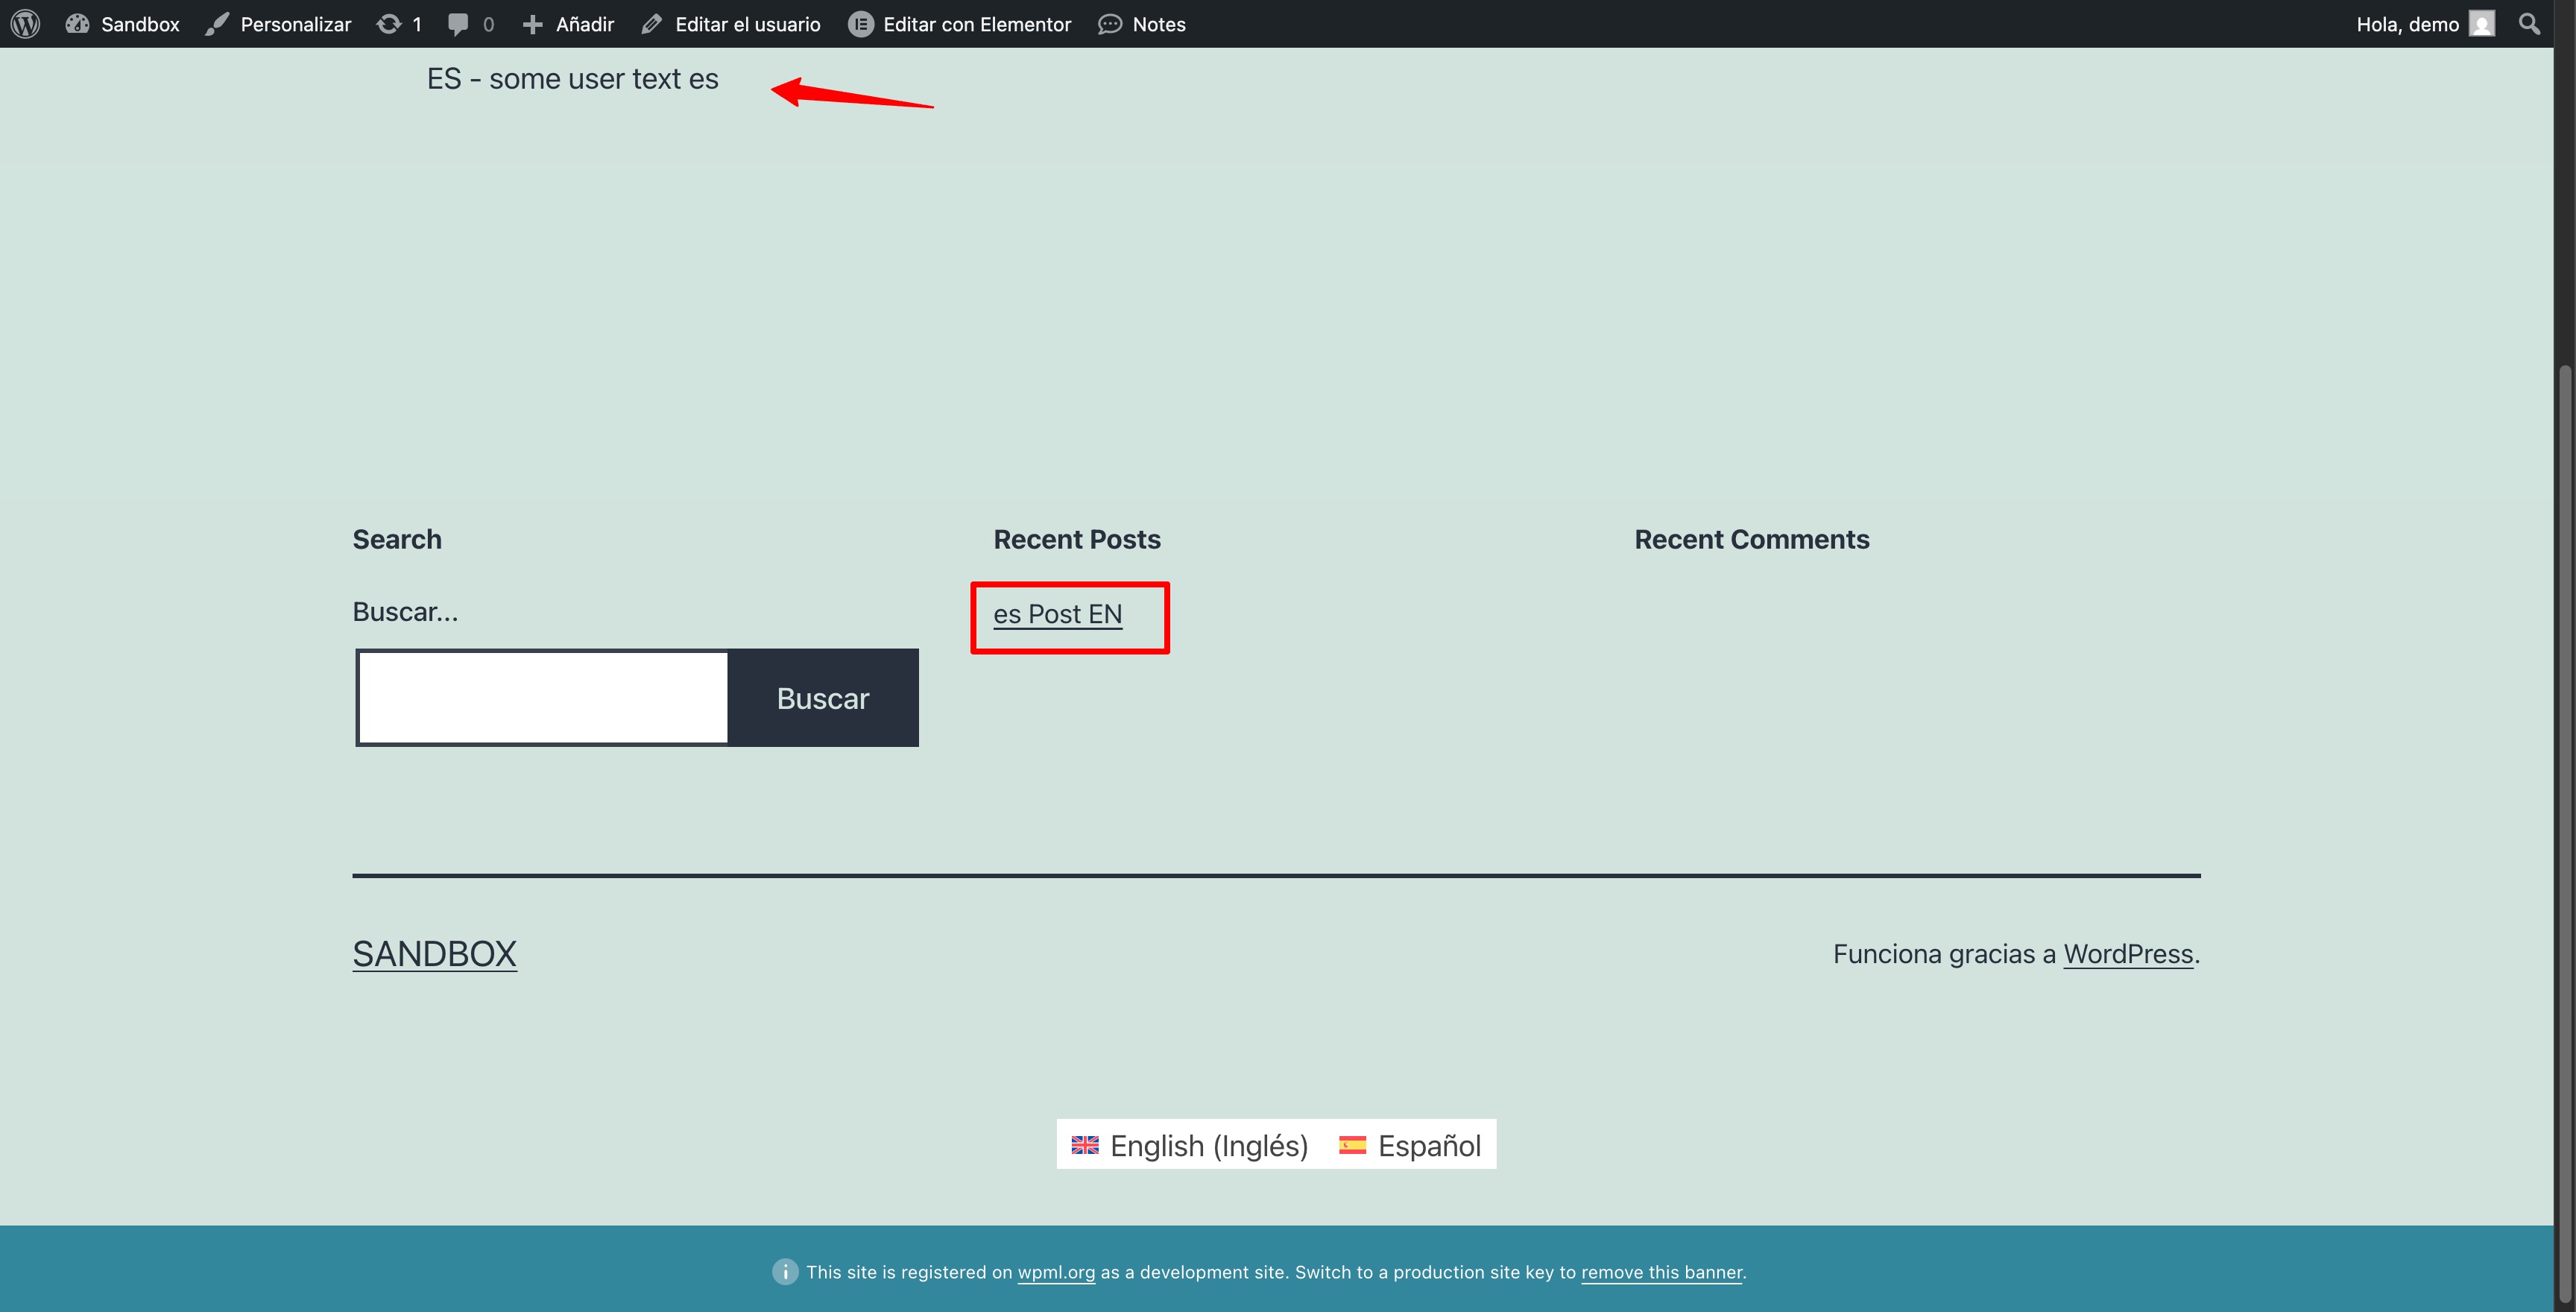The width and height of the screenshot is (2576, 1312).
Task: Click the Editar el usuario pencil icon
Action: (652, 24)
